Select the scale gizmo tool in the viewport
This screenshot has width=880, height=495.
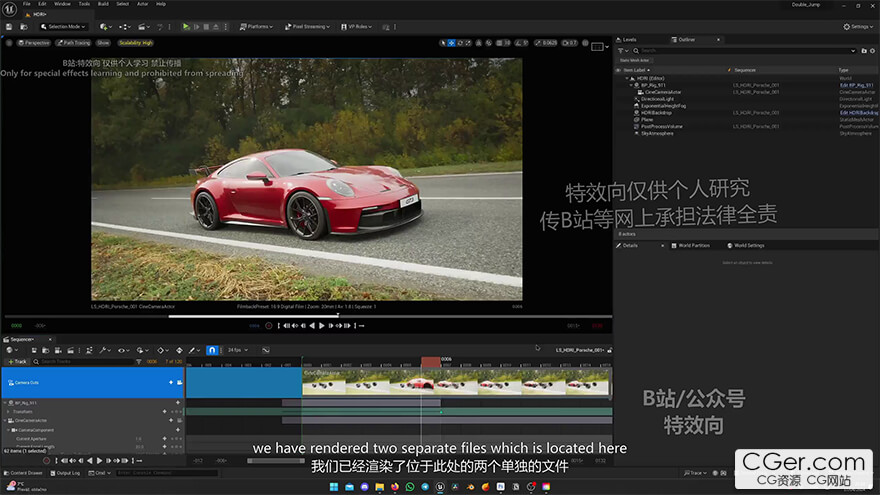pyautogui.click(x=468, y=43)
